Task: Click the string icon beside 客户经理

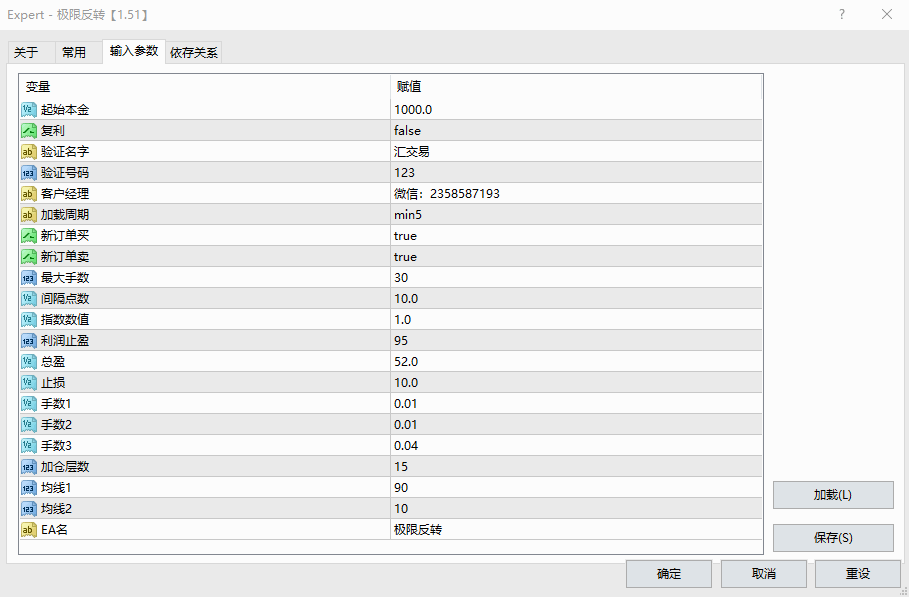Action: tap(29, 194)
